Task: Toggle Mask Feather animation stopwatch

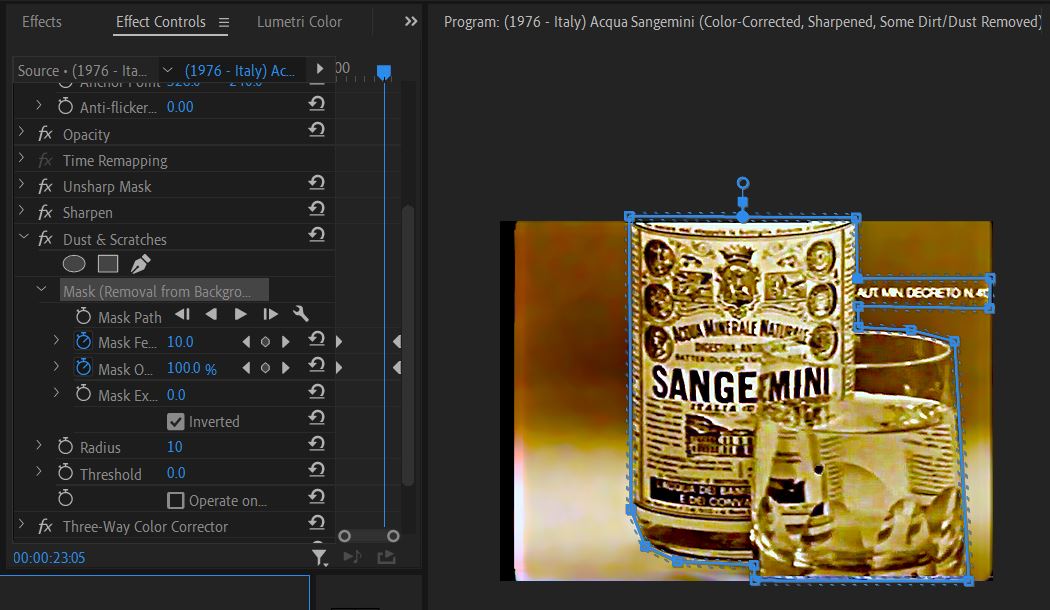Action: pos(83,341)
